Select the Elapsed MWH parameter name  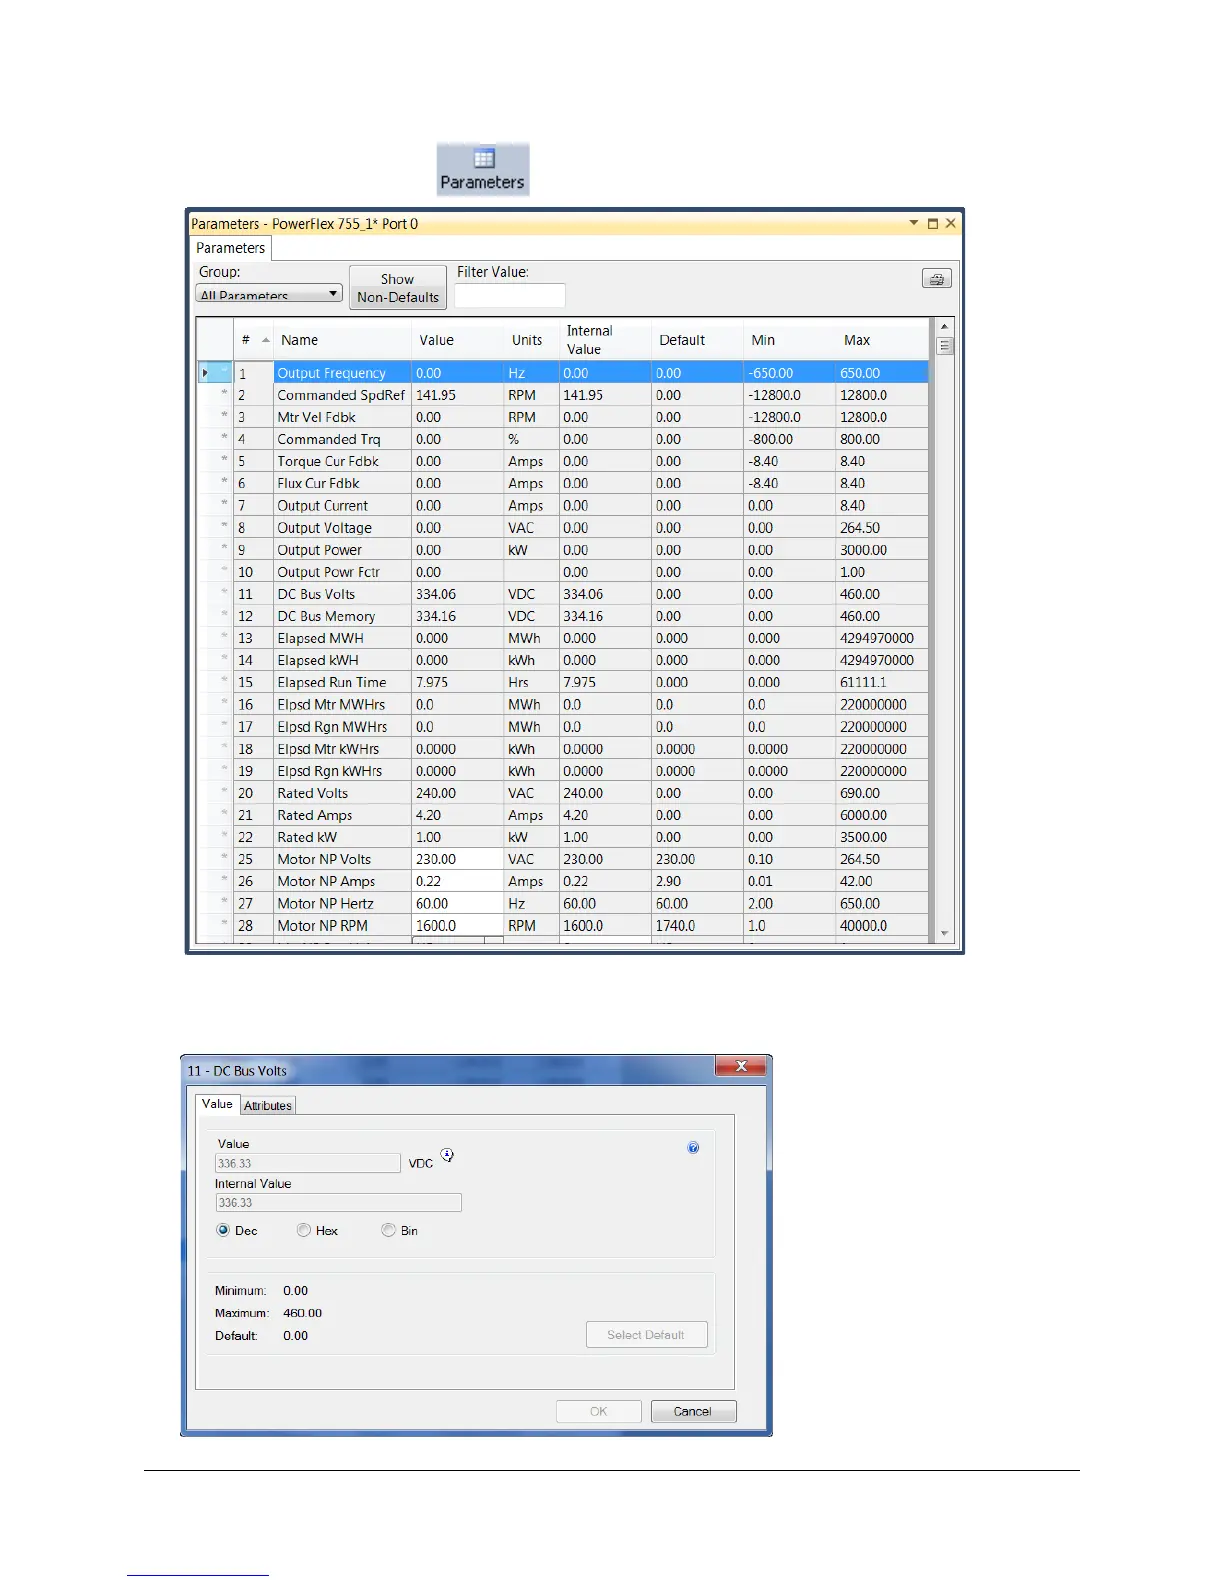(x=320, y=638)
